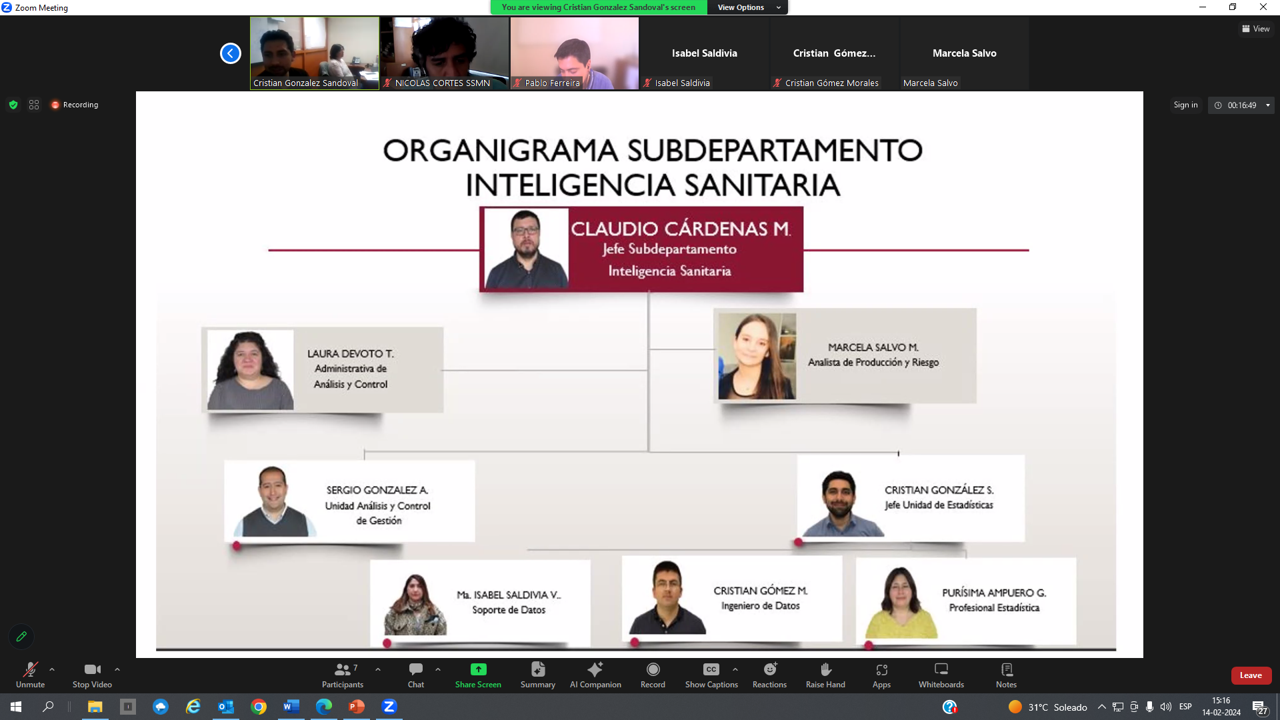Open the View layout menu
The image size is (1280, 720).
pos(1255,29)
